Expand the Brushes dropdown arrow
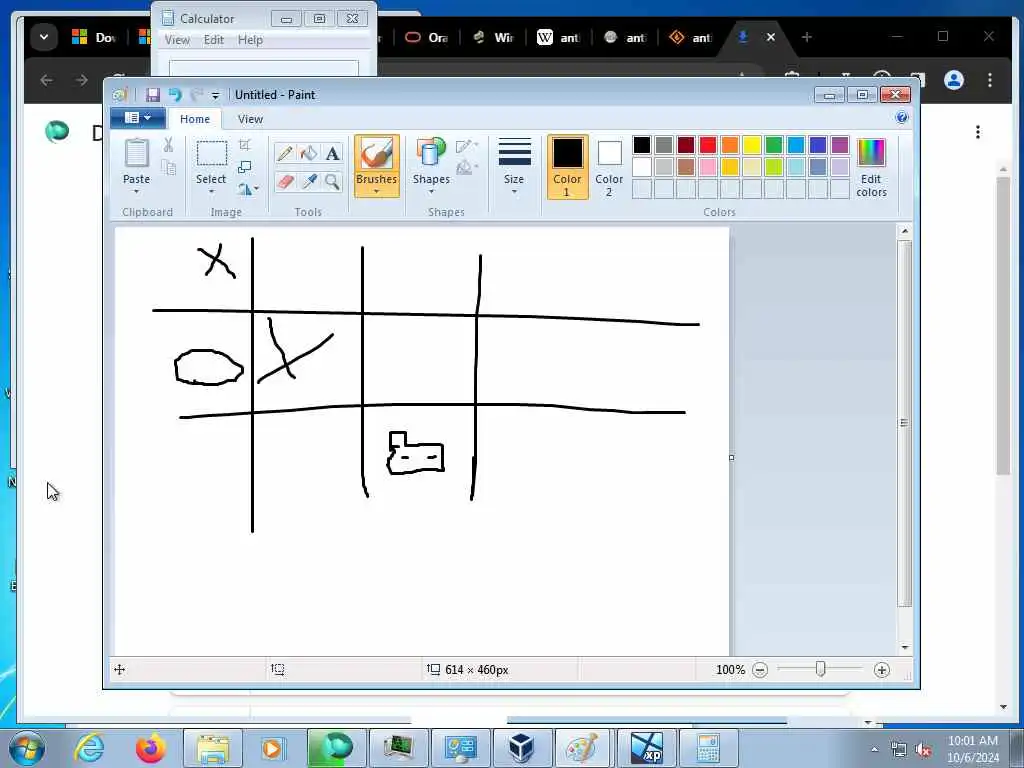Image resolution: width=1024 pixels, height=768 pixels. (x=377, y=192)
